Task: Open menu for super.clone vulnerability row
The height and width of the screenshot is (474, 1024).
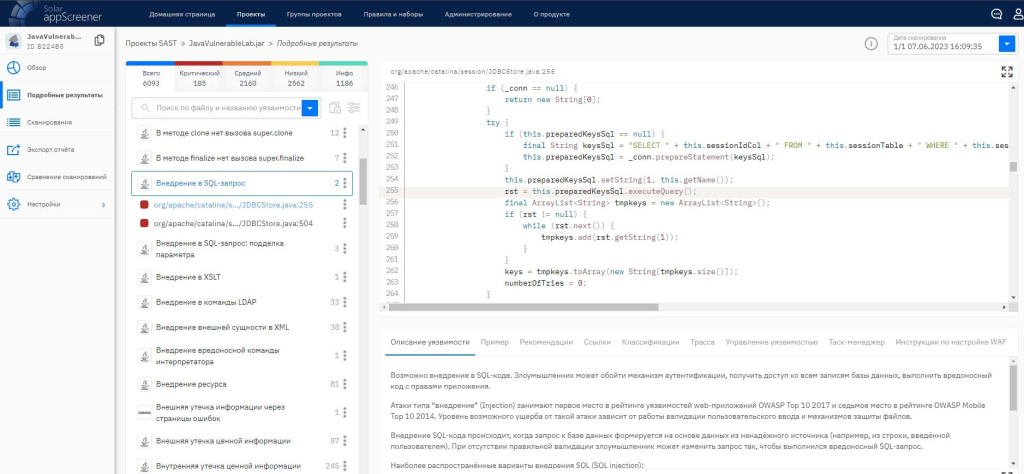Action: (x=345, y=133)
